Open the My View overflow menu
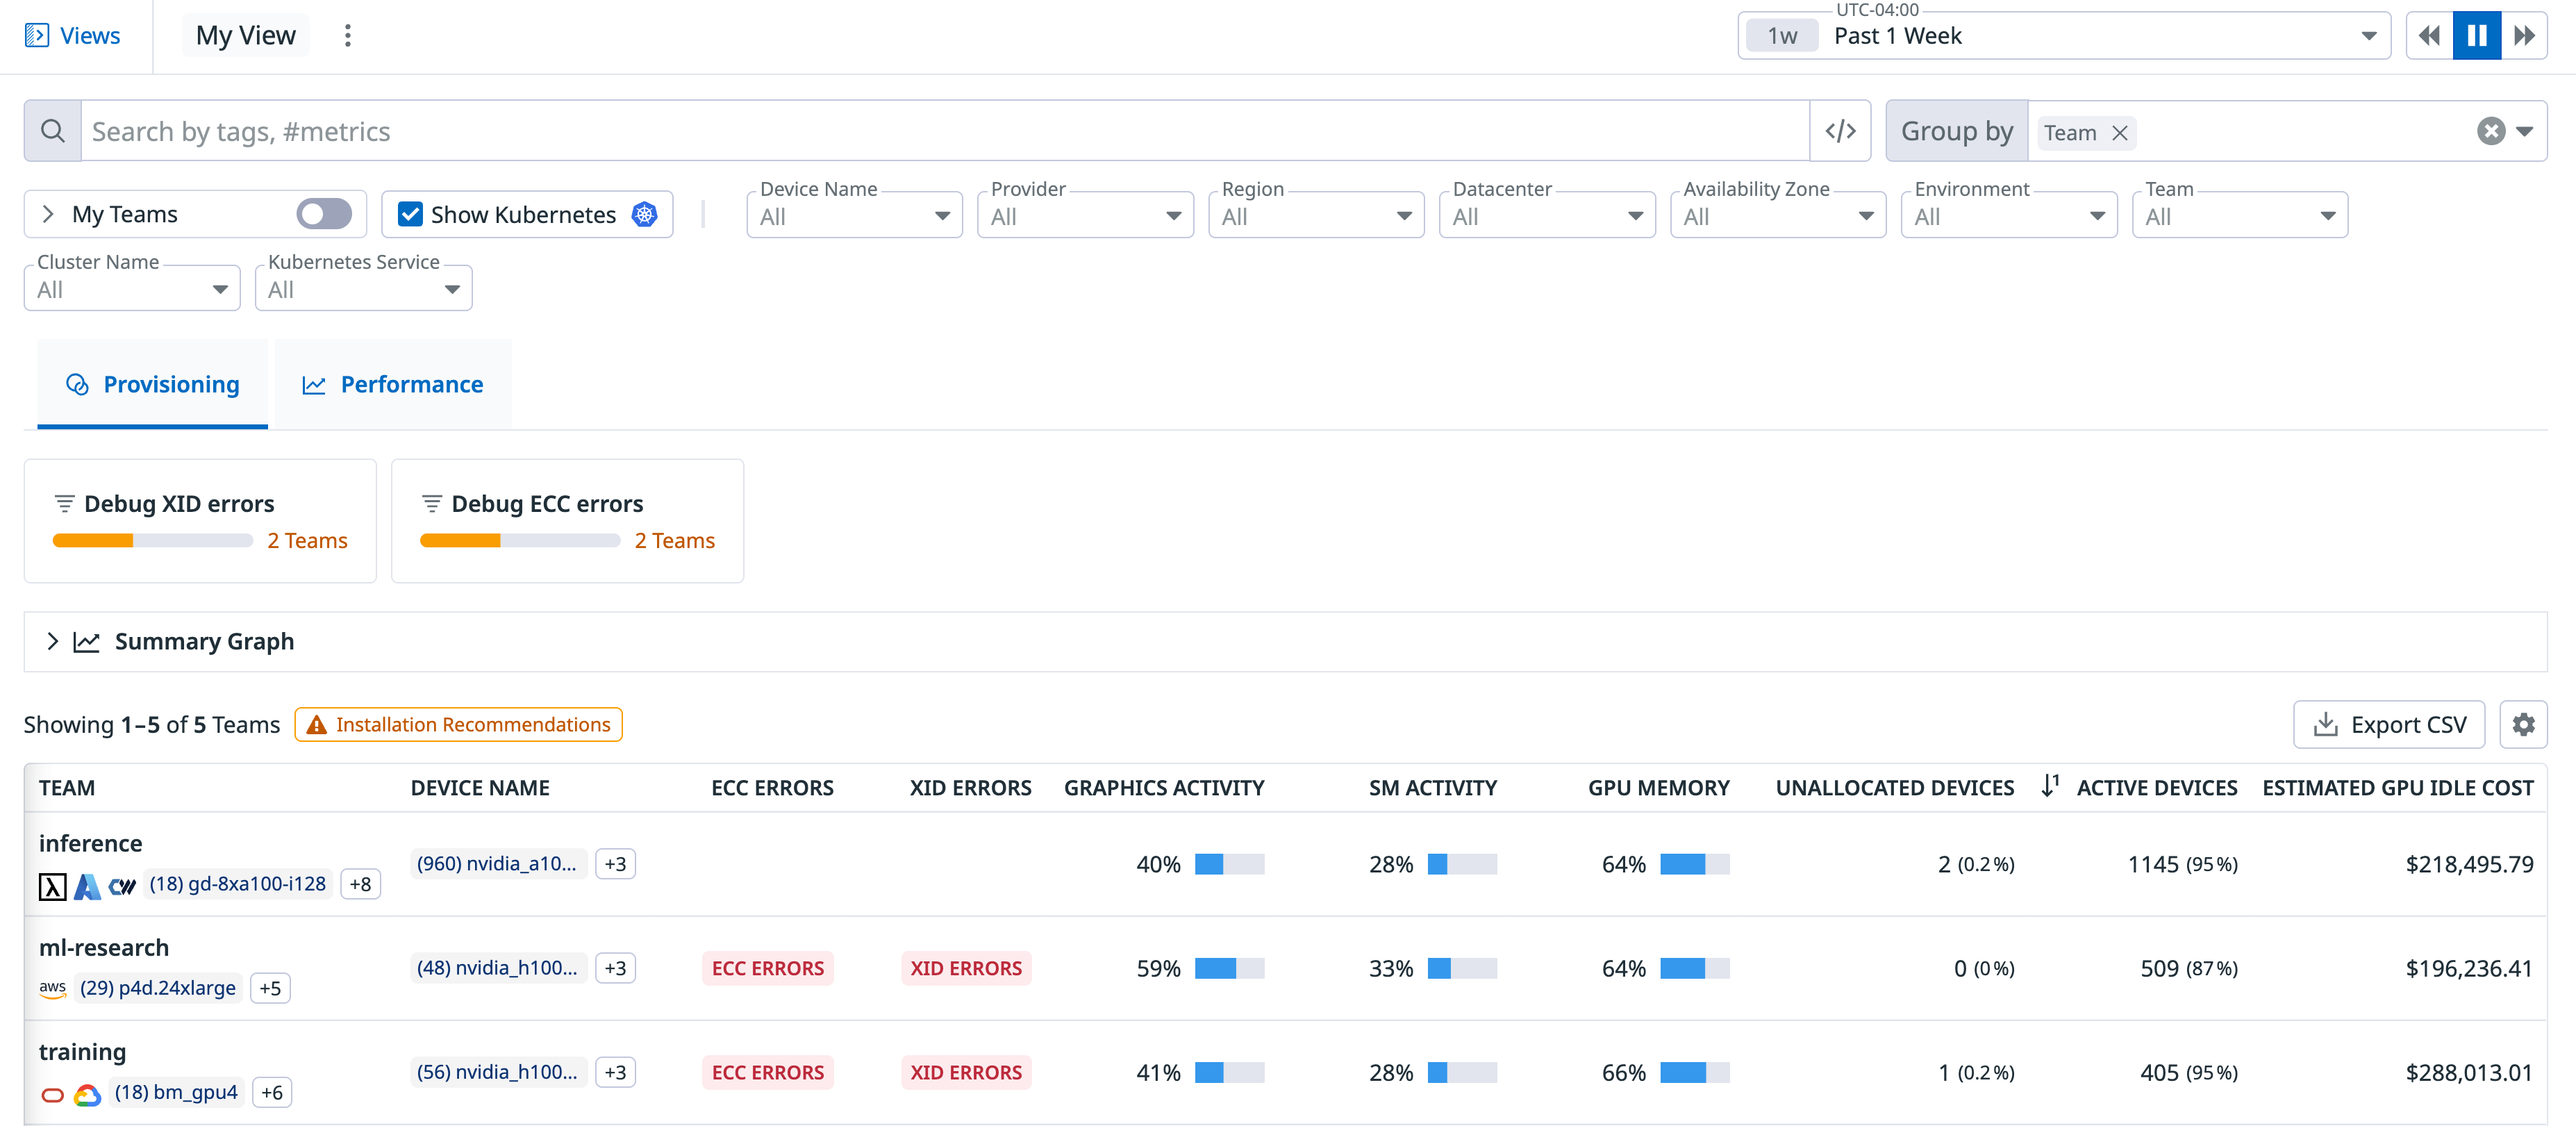This screenshot has height=1126, width=2576. [347, 35]
